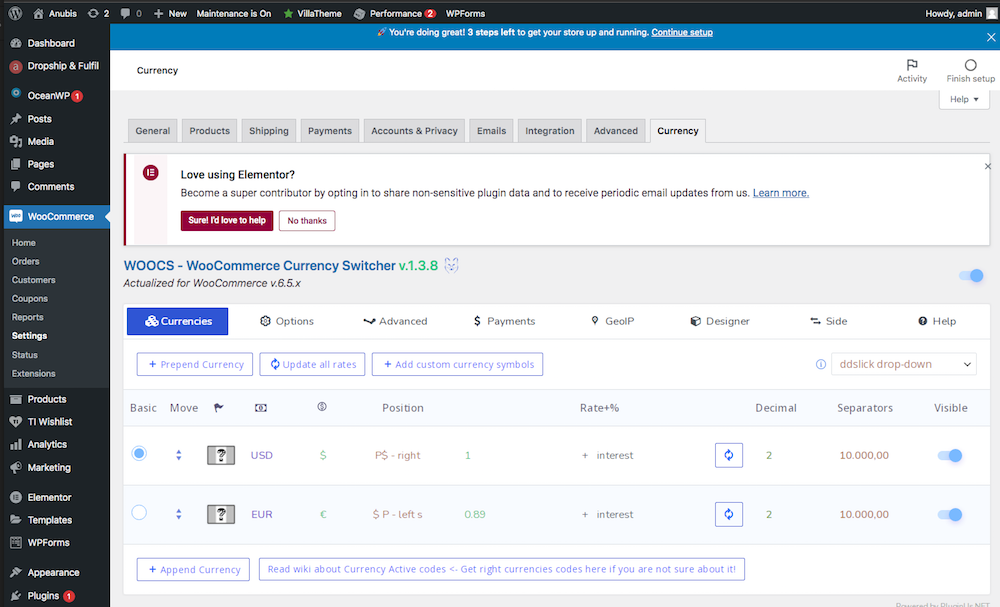Toggle the WOOCS main switch
Viewport: 1000px width, 607px height.
tap(971, 275)
